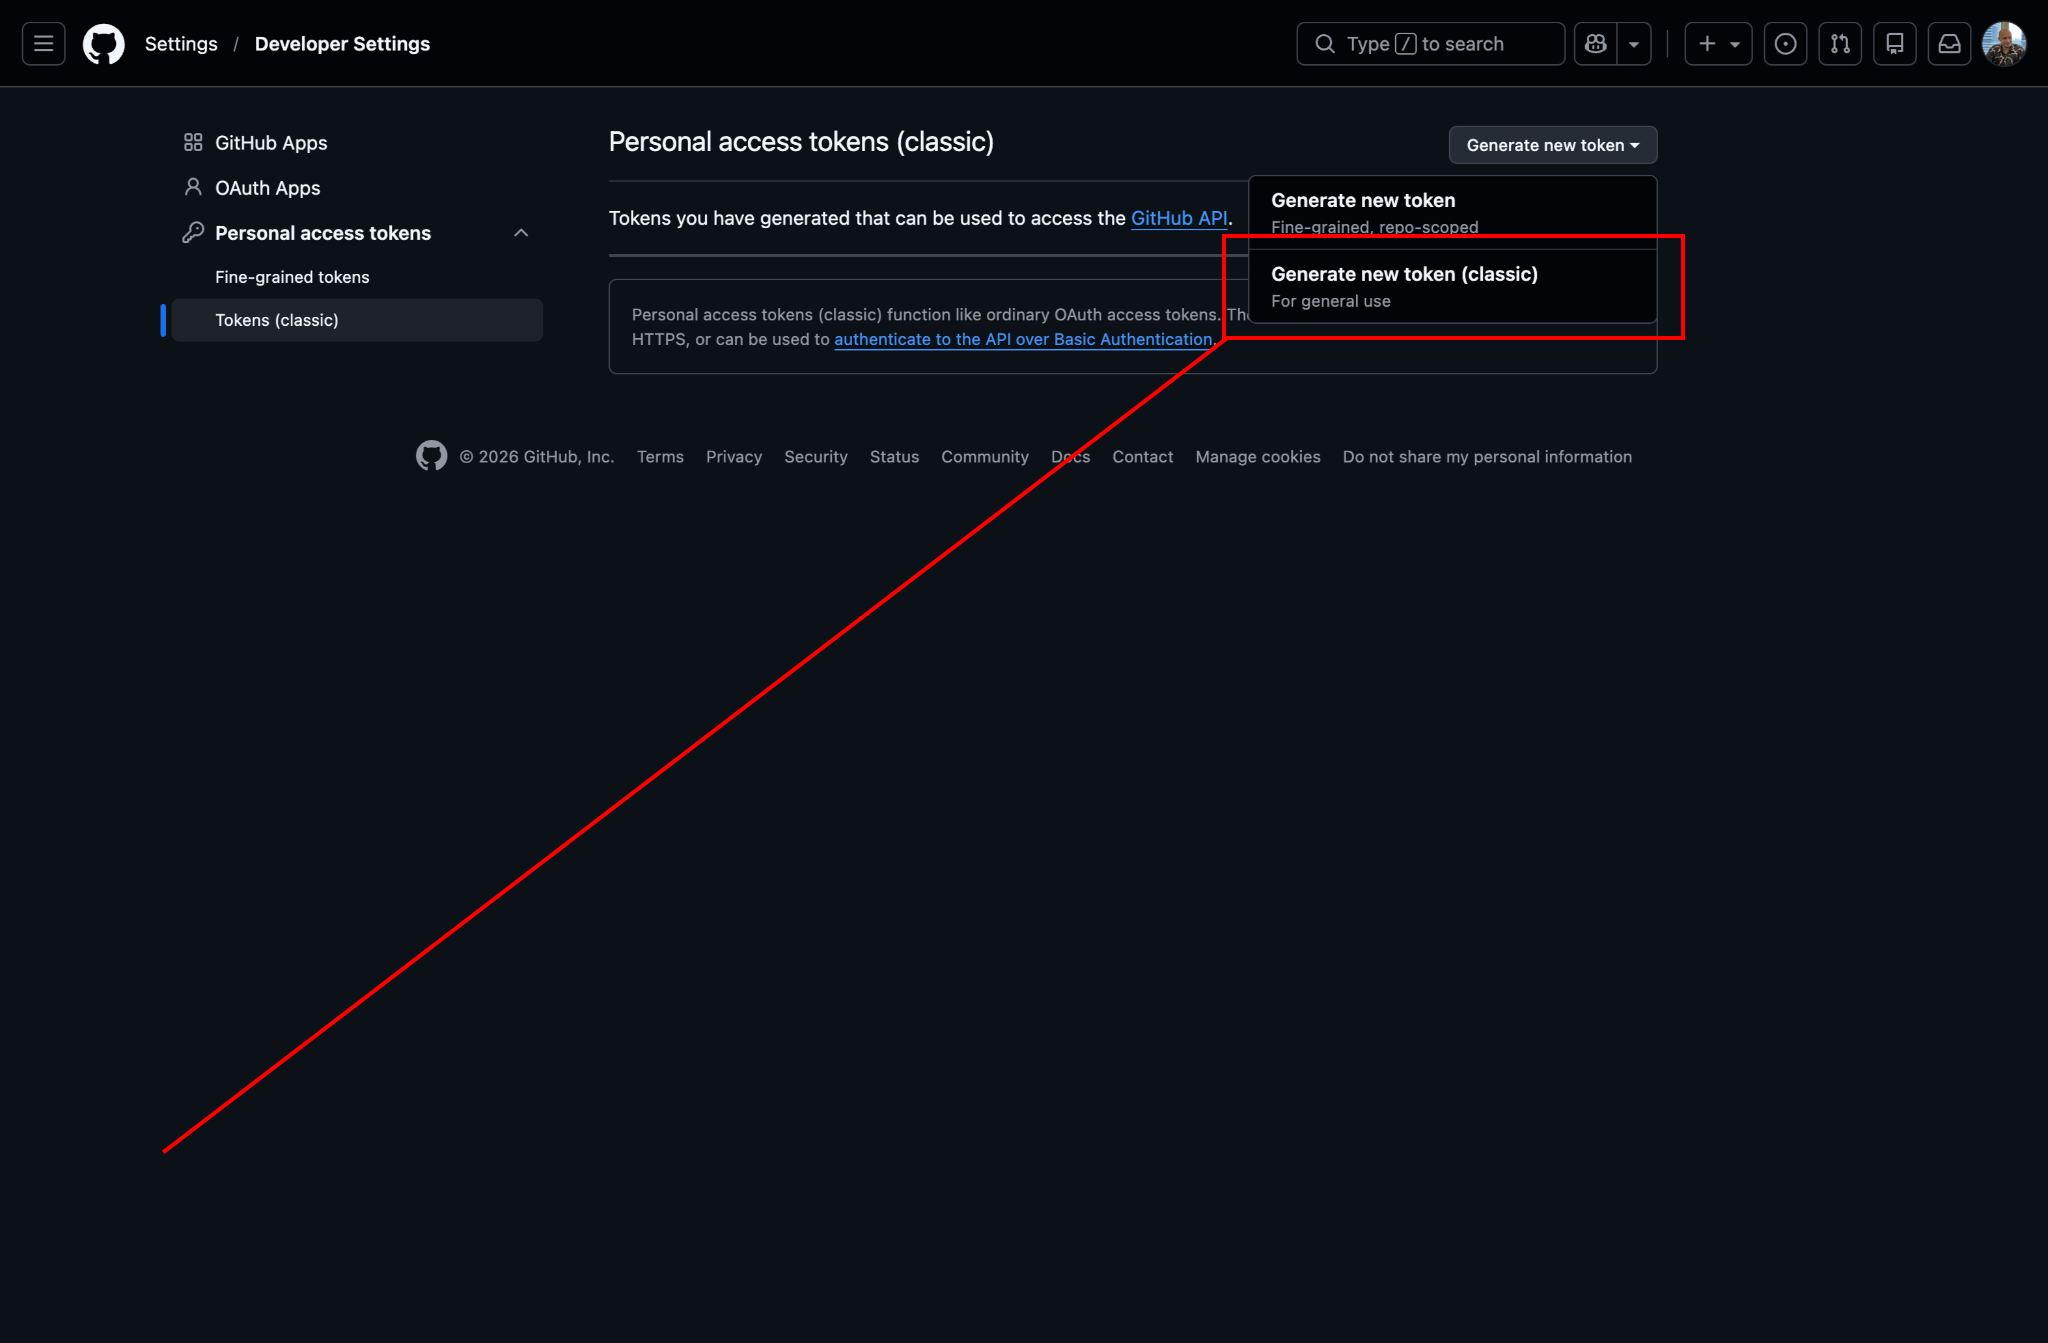Open the hamburger navigation menu

coord(43,44)
